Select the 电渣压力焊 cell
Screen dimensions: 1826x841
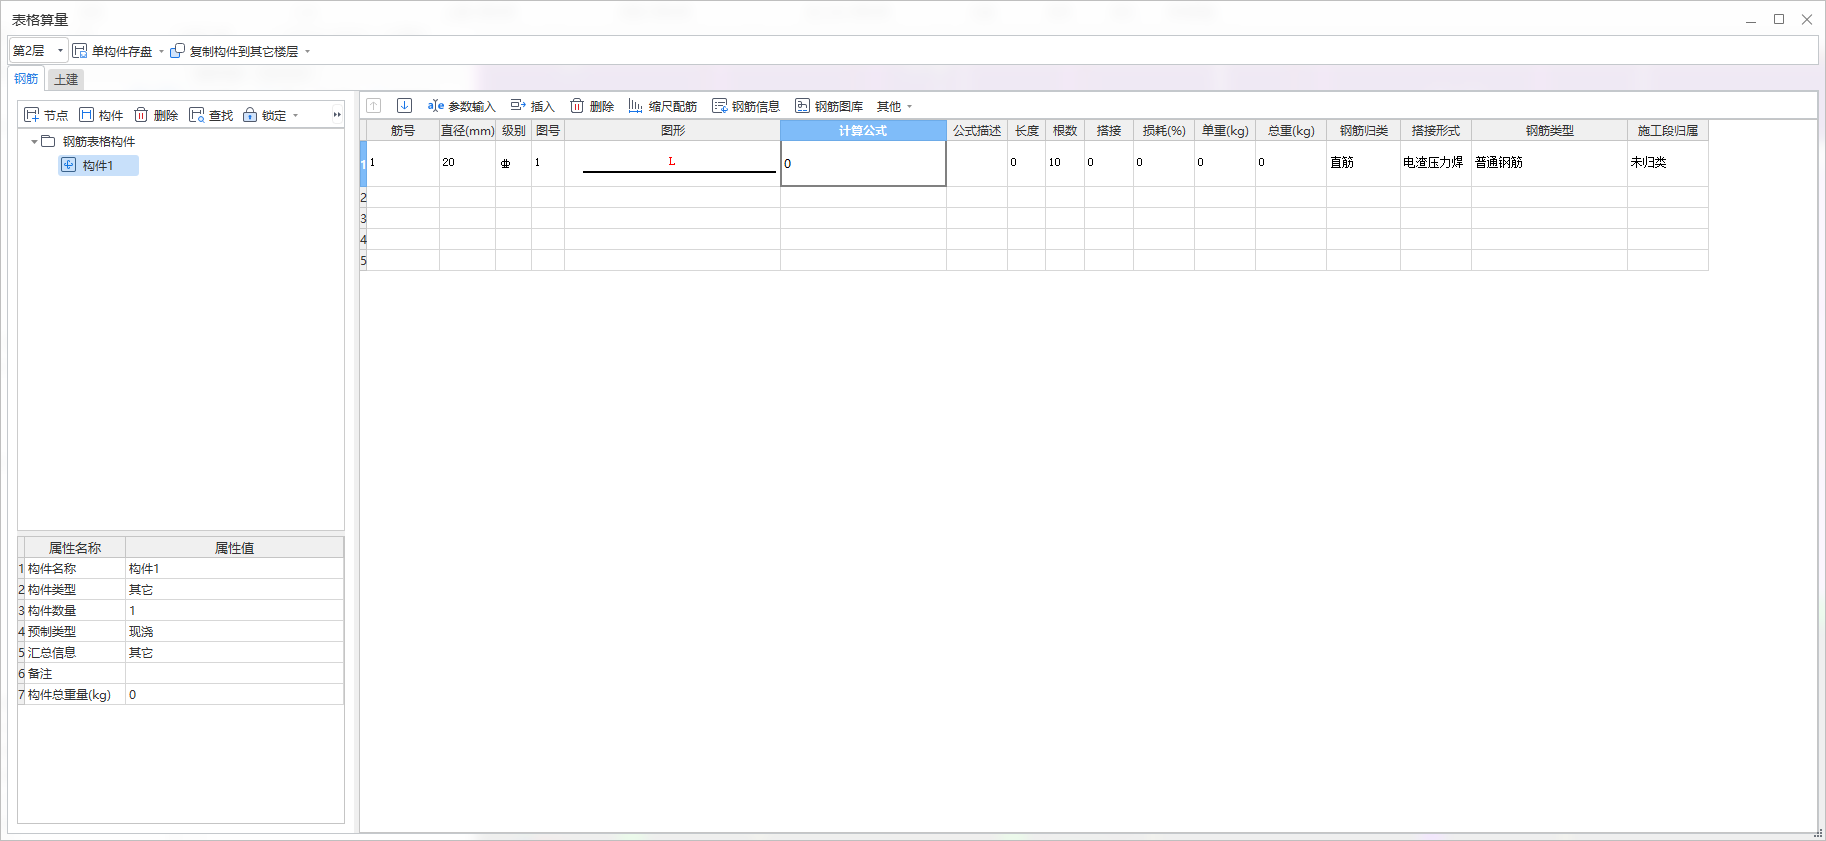[x=1435, y=163]
